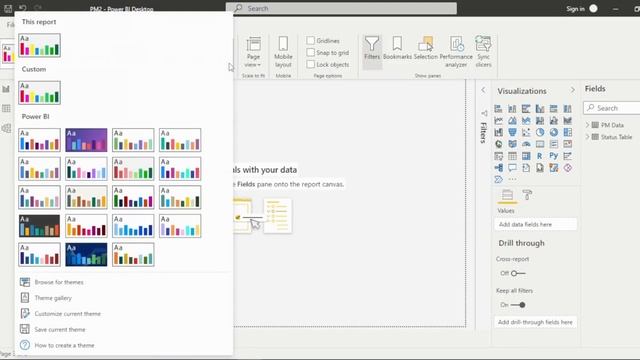Collapse the Visualizations pane with right chevron

pos(572,90)
